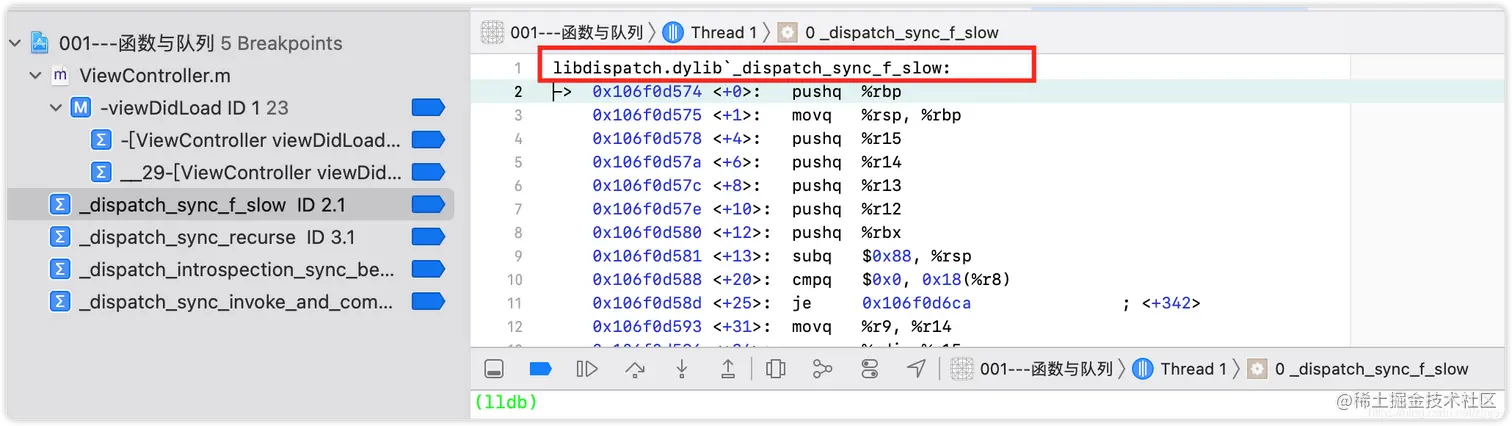This screenshot has height=426, width=1512.
Task: Click in the (lldb) console input
Action: pyautogui.click(x=990, y=402)
